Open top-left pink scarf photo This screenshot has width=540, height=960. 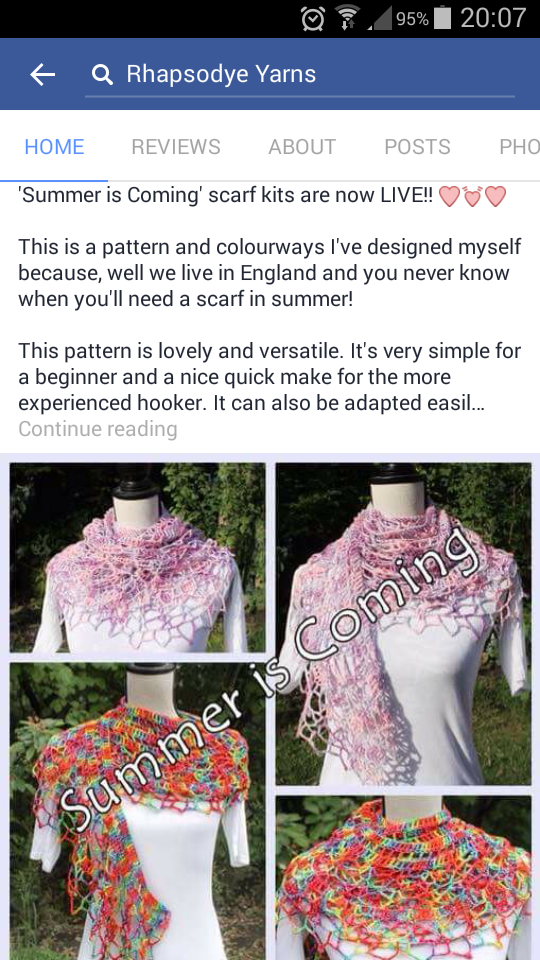coord(138,558)
